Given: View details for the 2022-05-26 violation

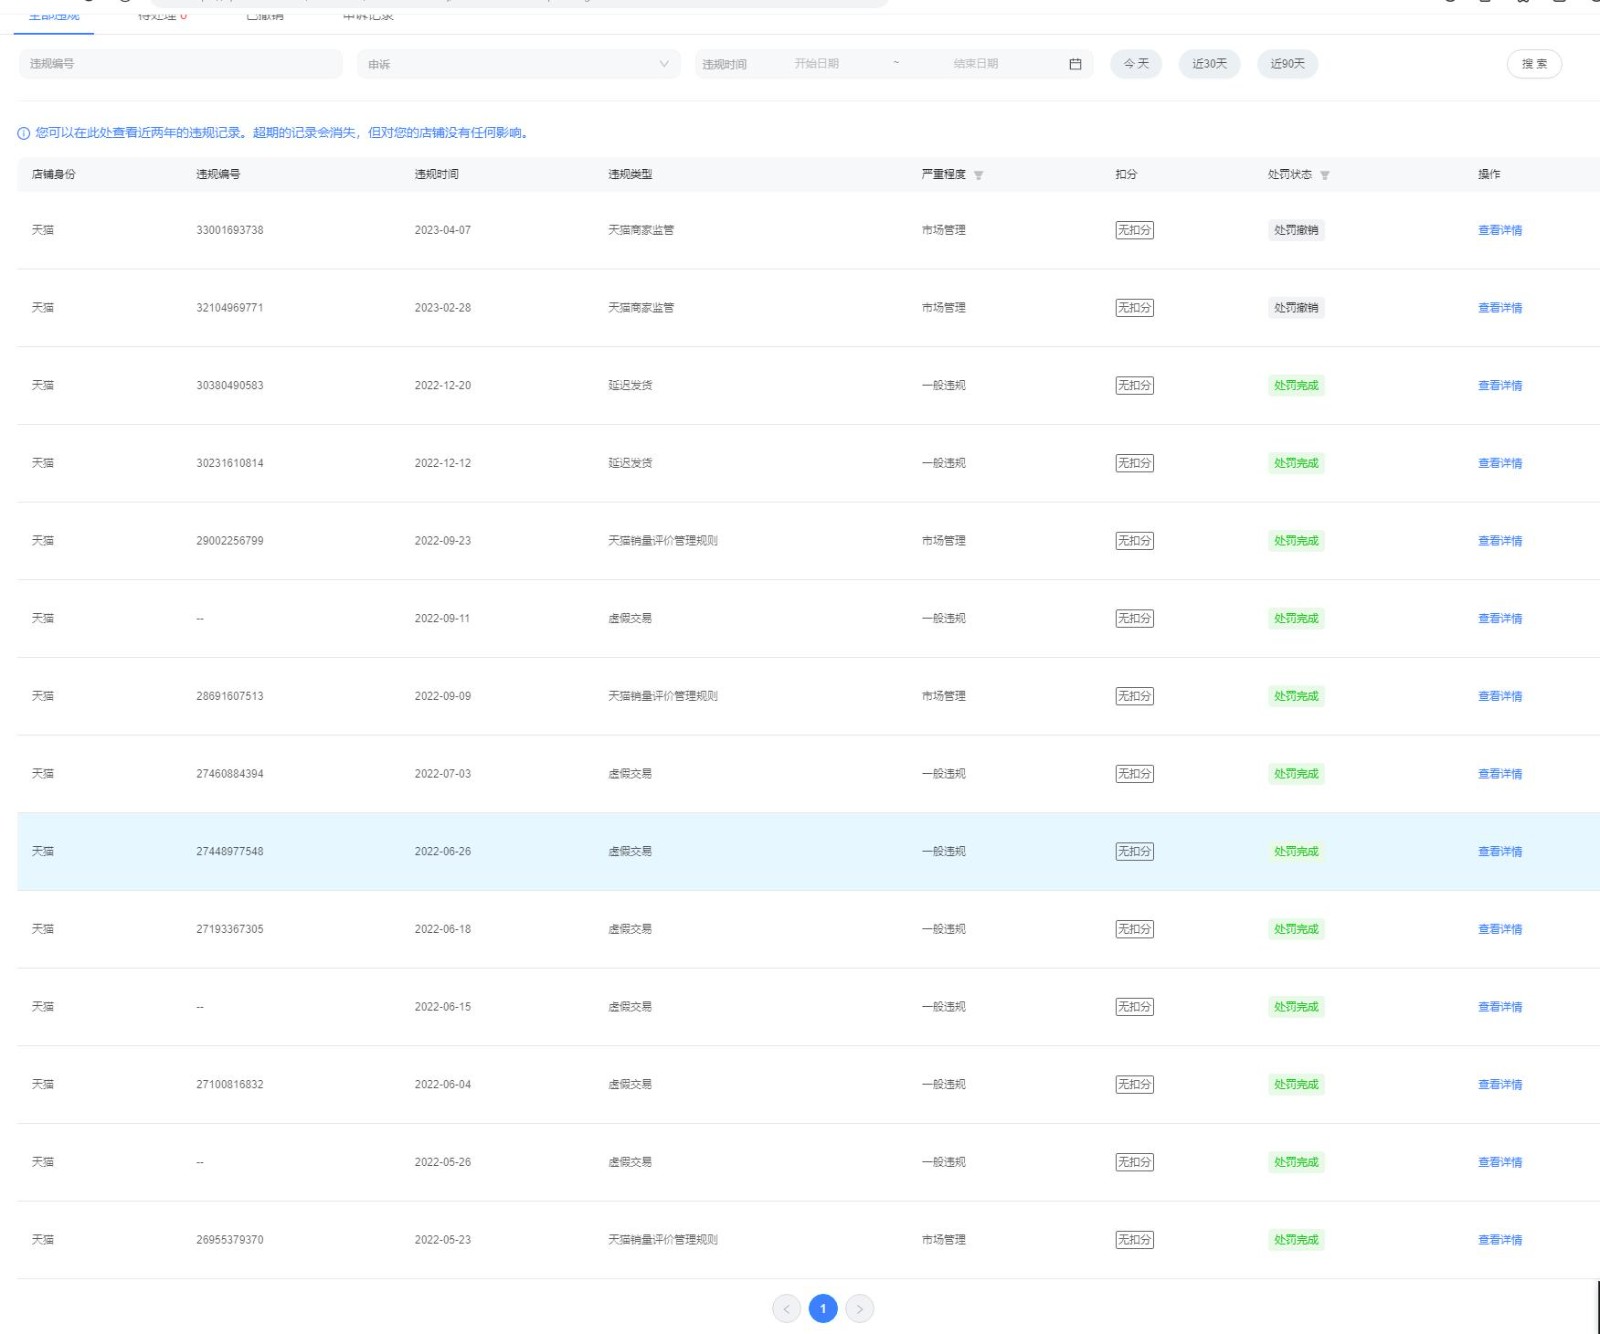Looking at the screenshot, I should pos(1500,1162).
